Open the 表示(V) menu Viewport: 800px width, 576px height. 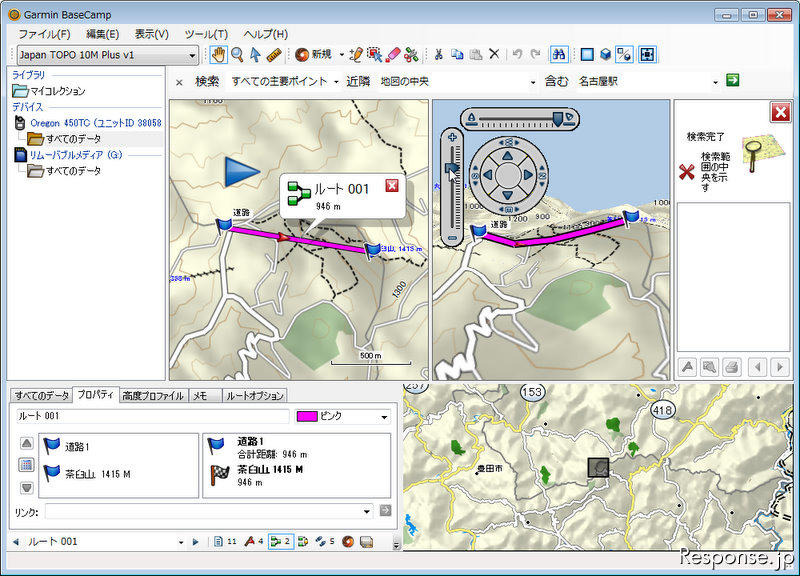pyautogui.click(x=152, y=34)
